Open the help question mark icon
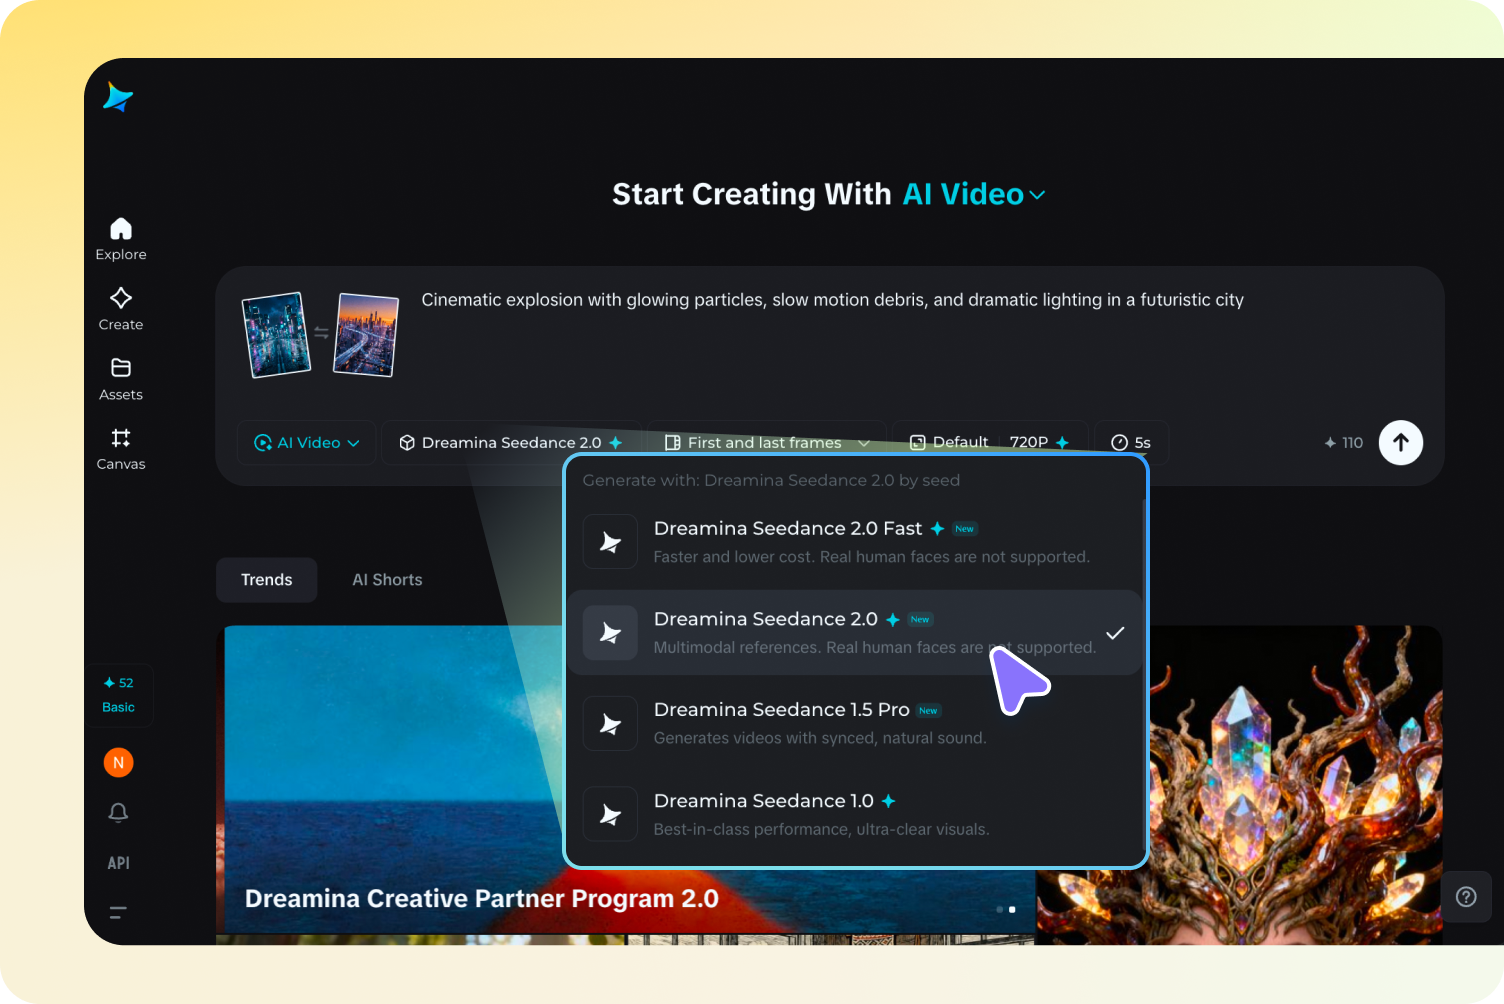The width and height of the screenshot is (1504, 1004). 1466,896
